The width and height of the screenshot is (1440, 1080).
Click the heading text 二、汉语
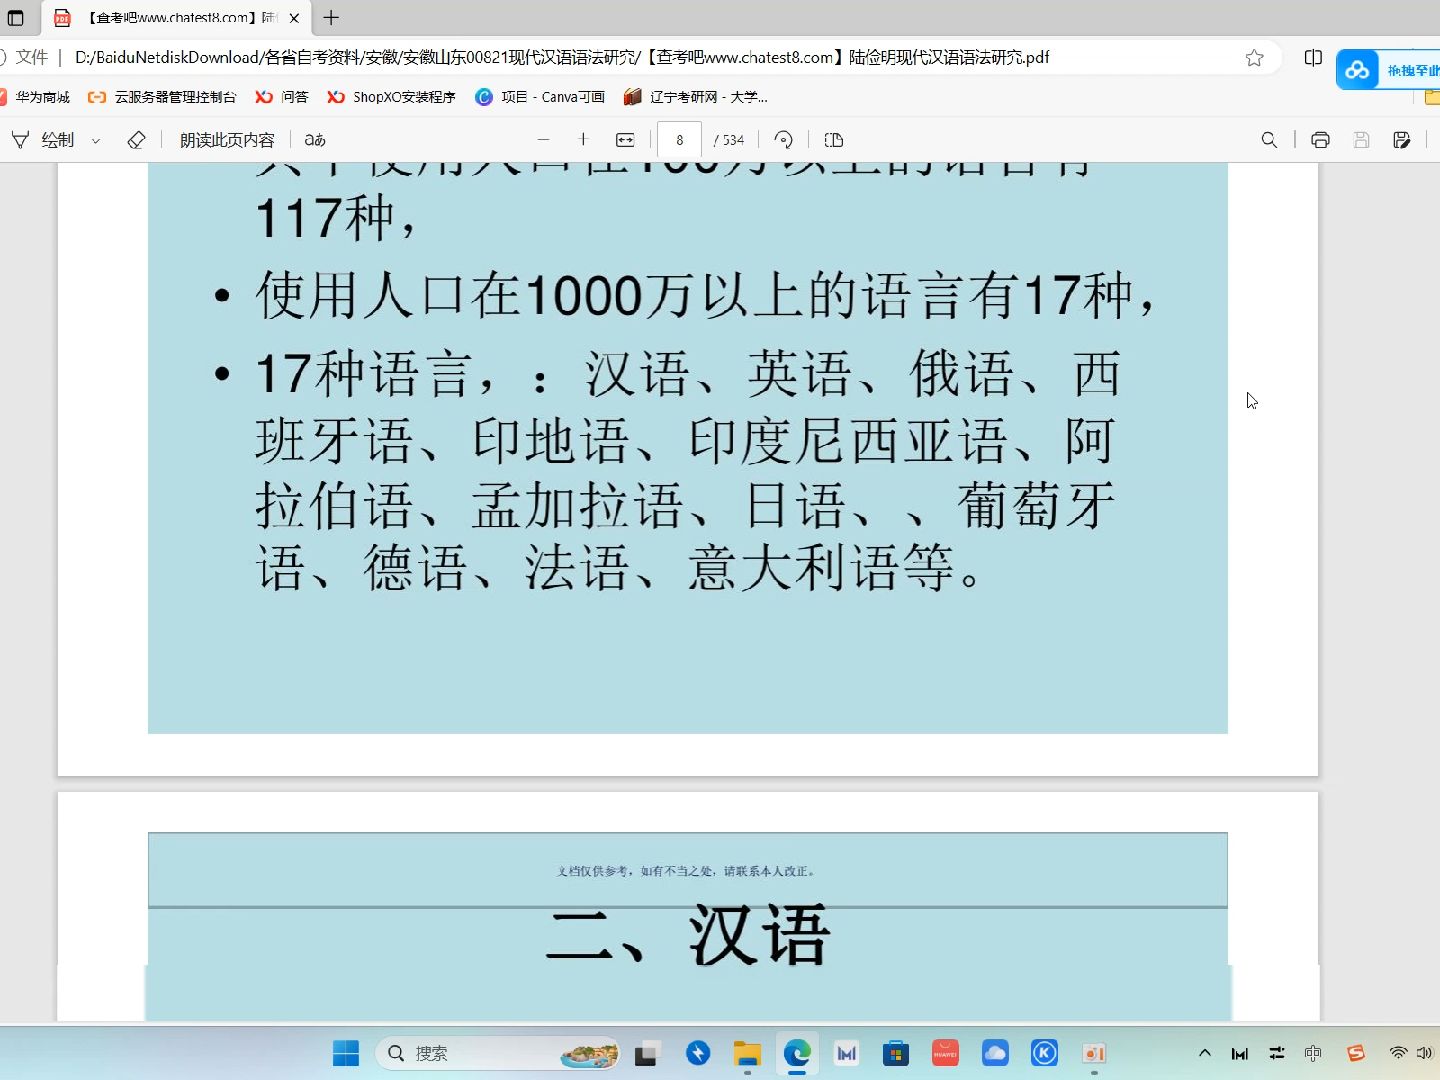click(689, 936)
